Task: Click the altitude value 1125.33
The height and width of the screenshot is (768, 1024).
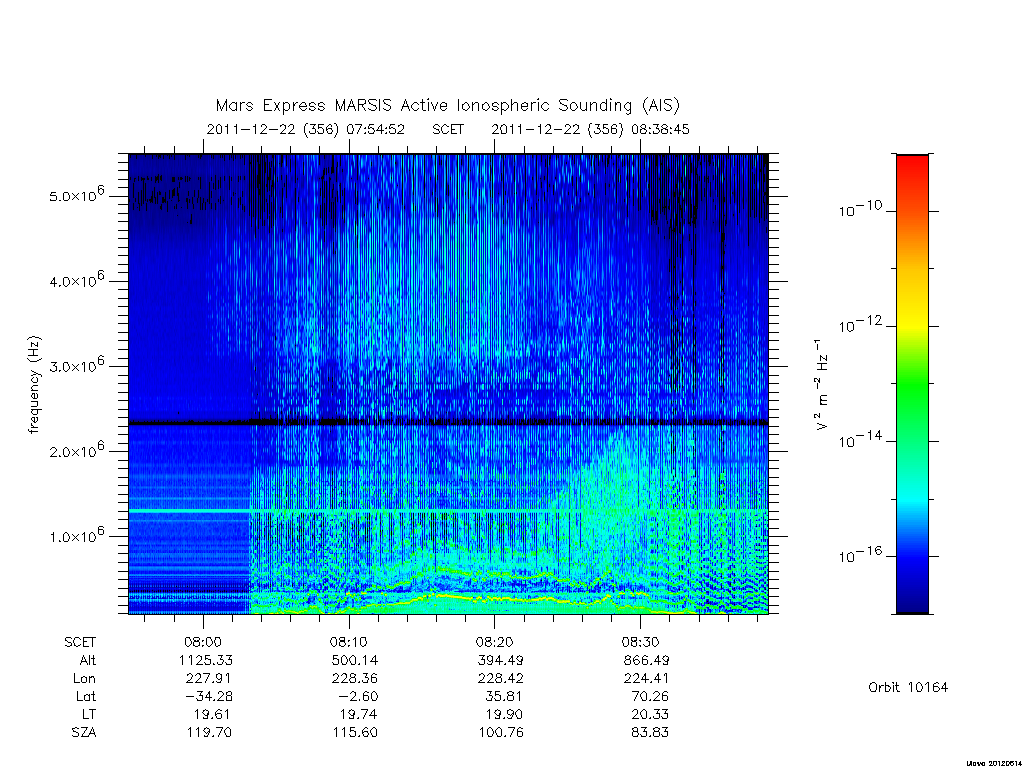Action: (205, 660)
